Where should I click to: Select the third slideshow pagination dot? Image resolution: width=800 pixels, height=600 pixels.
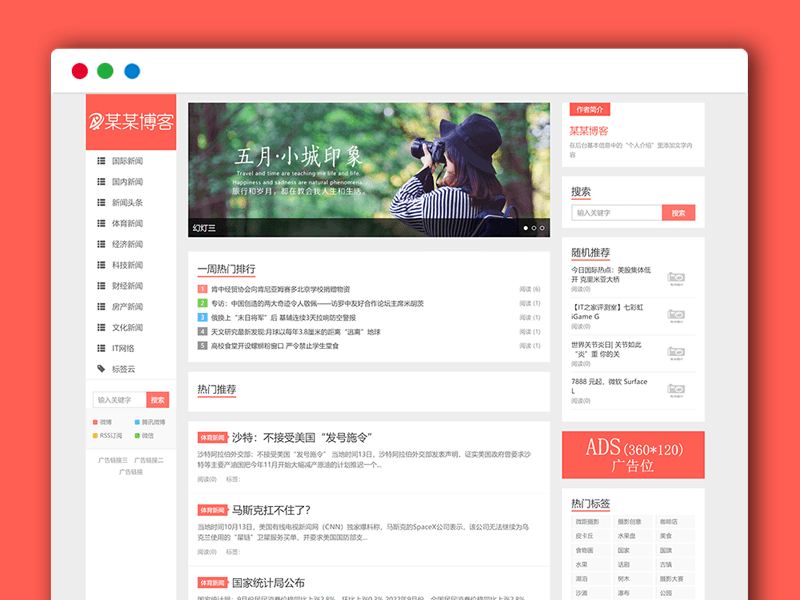click(x=542, y=228)
